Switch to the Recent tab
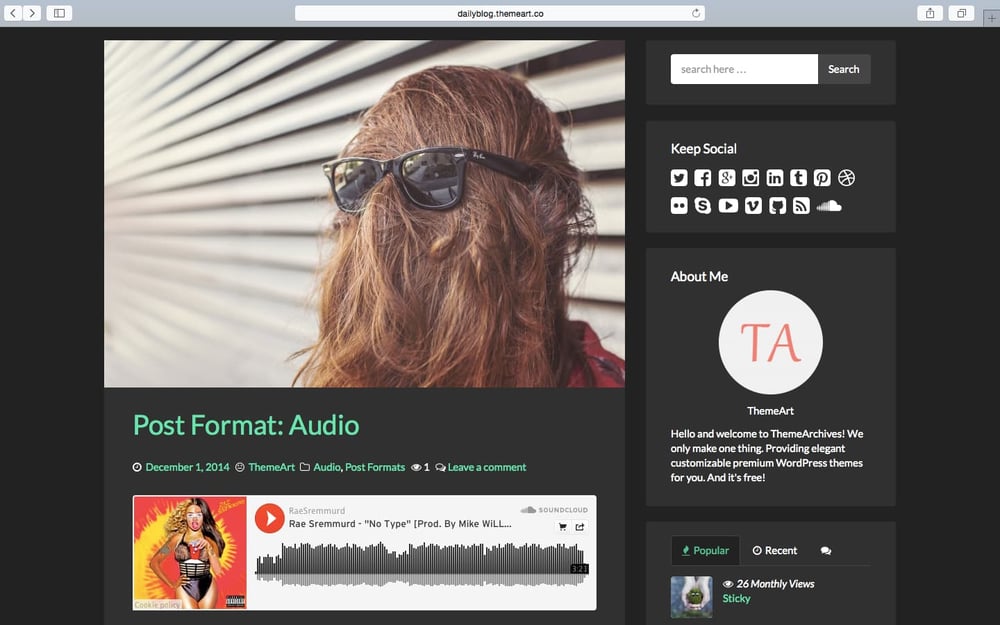The height and width of the screenshot is (625, 1000). tap(775, 550)
